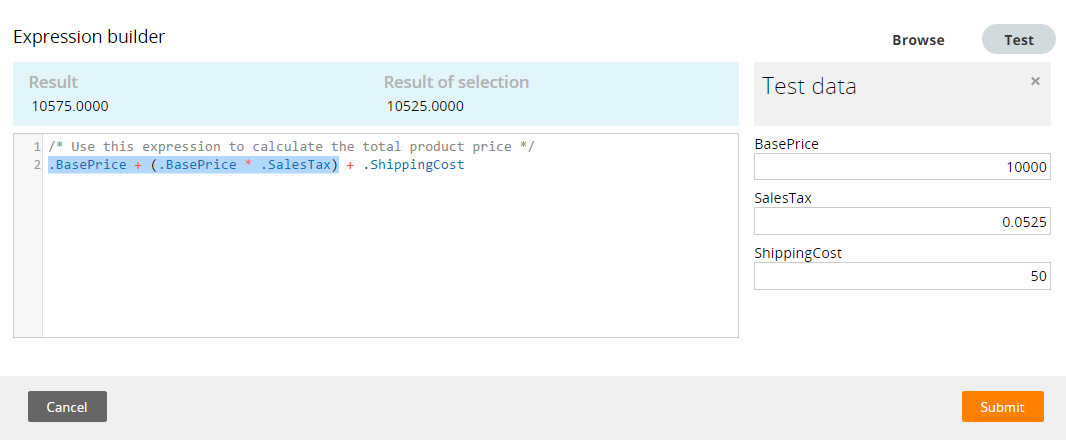Image resolution: width=1066 pixels, height=440 pixels.
Task: Click empty area of expression editor
Action: coord(390,258)
